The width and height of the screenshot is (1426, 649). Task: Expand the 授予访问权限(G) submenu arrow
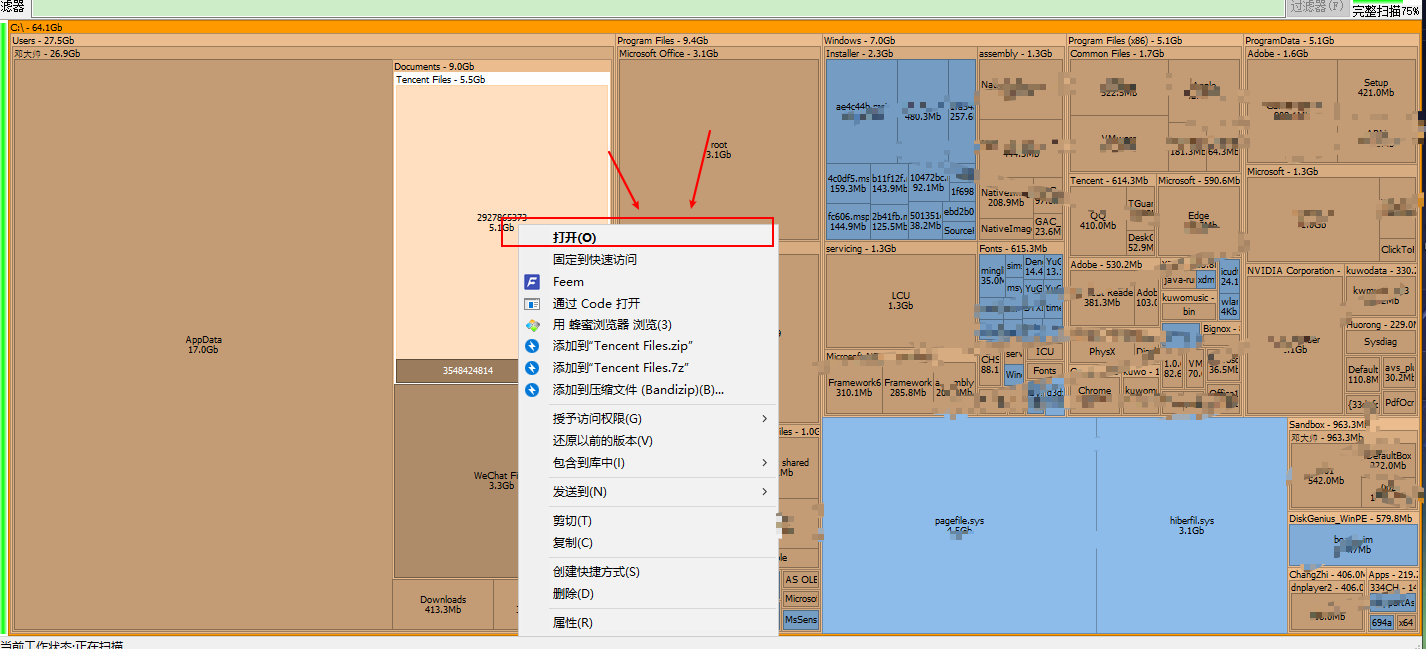point(765,418)
